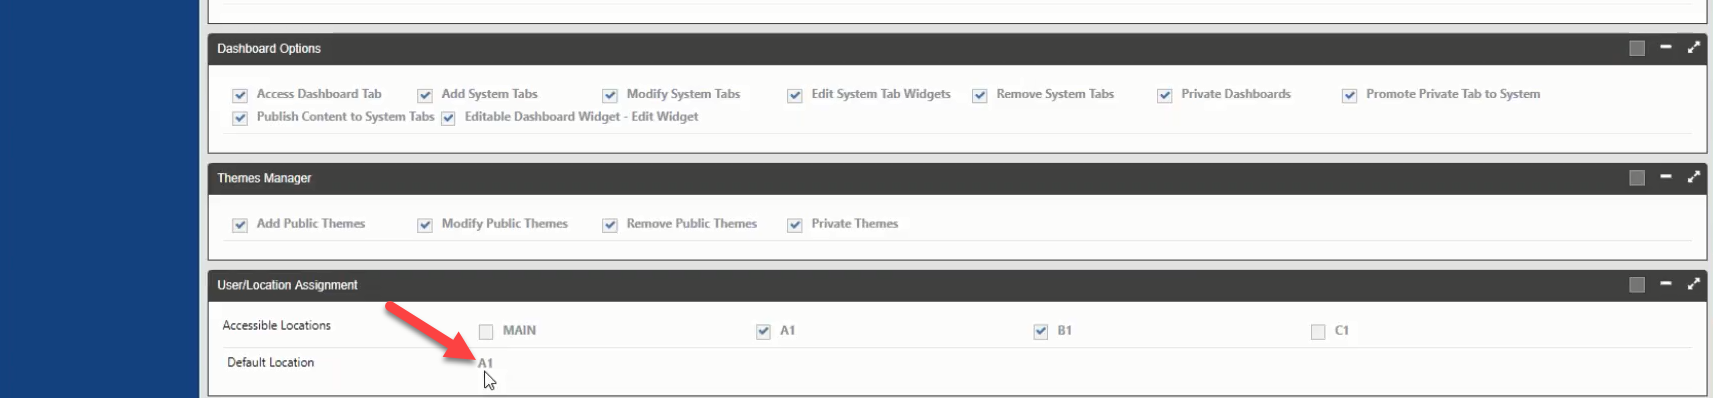Screen dimensions: 1713x398
Task: Collapse the Themes Manager panel with minus icon
Action: [x=1666, y=177]
